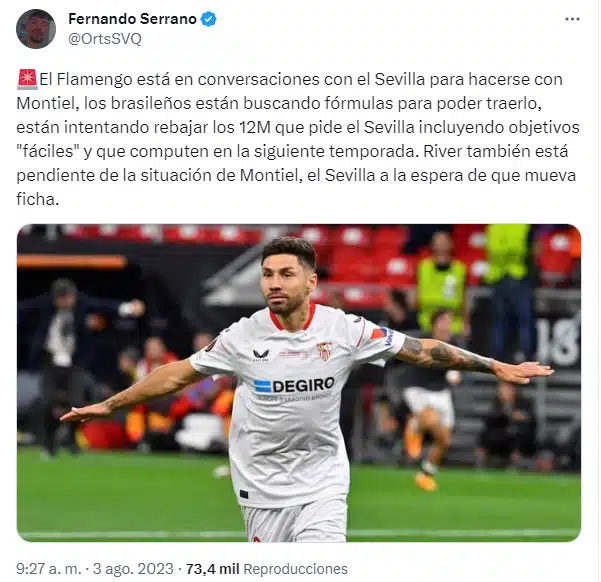Click the Sevilla crest on the shirt

pos(325,351)
